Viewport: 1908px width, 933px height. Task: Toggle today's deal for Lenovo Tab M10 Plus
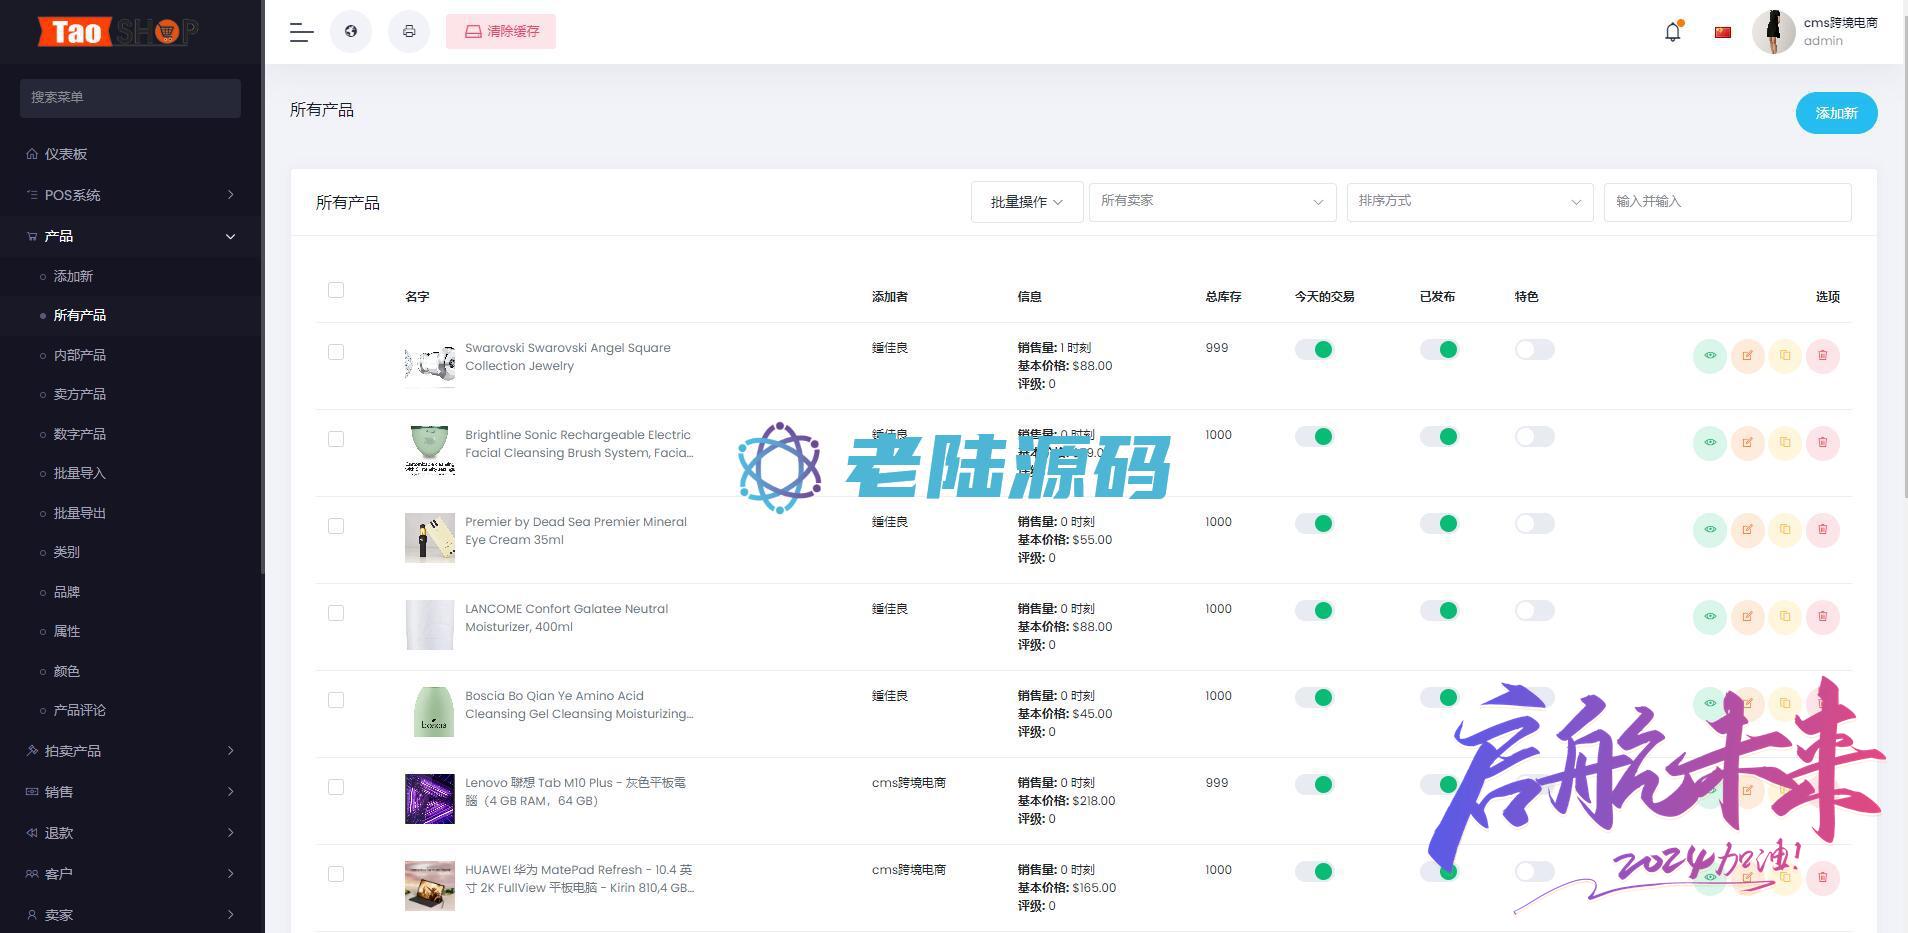click(1314, 784)
